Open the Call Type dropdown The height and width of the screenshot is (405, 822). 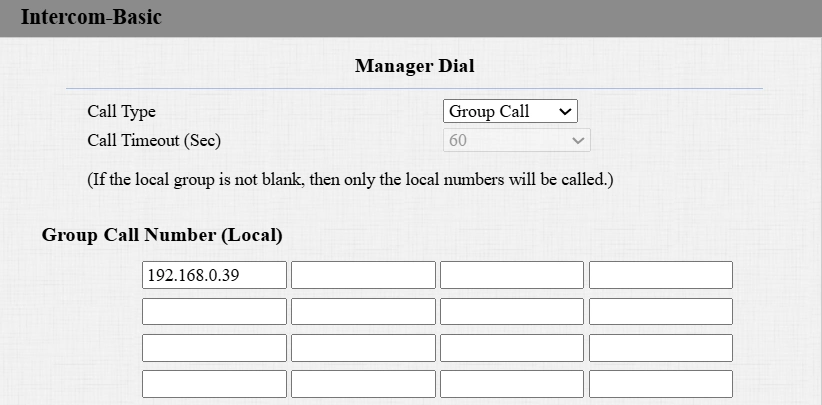[510, 112]
